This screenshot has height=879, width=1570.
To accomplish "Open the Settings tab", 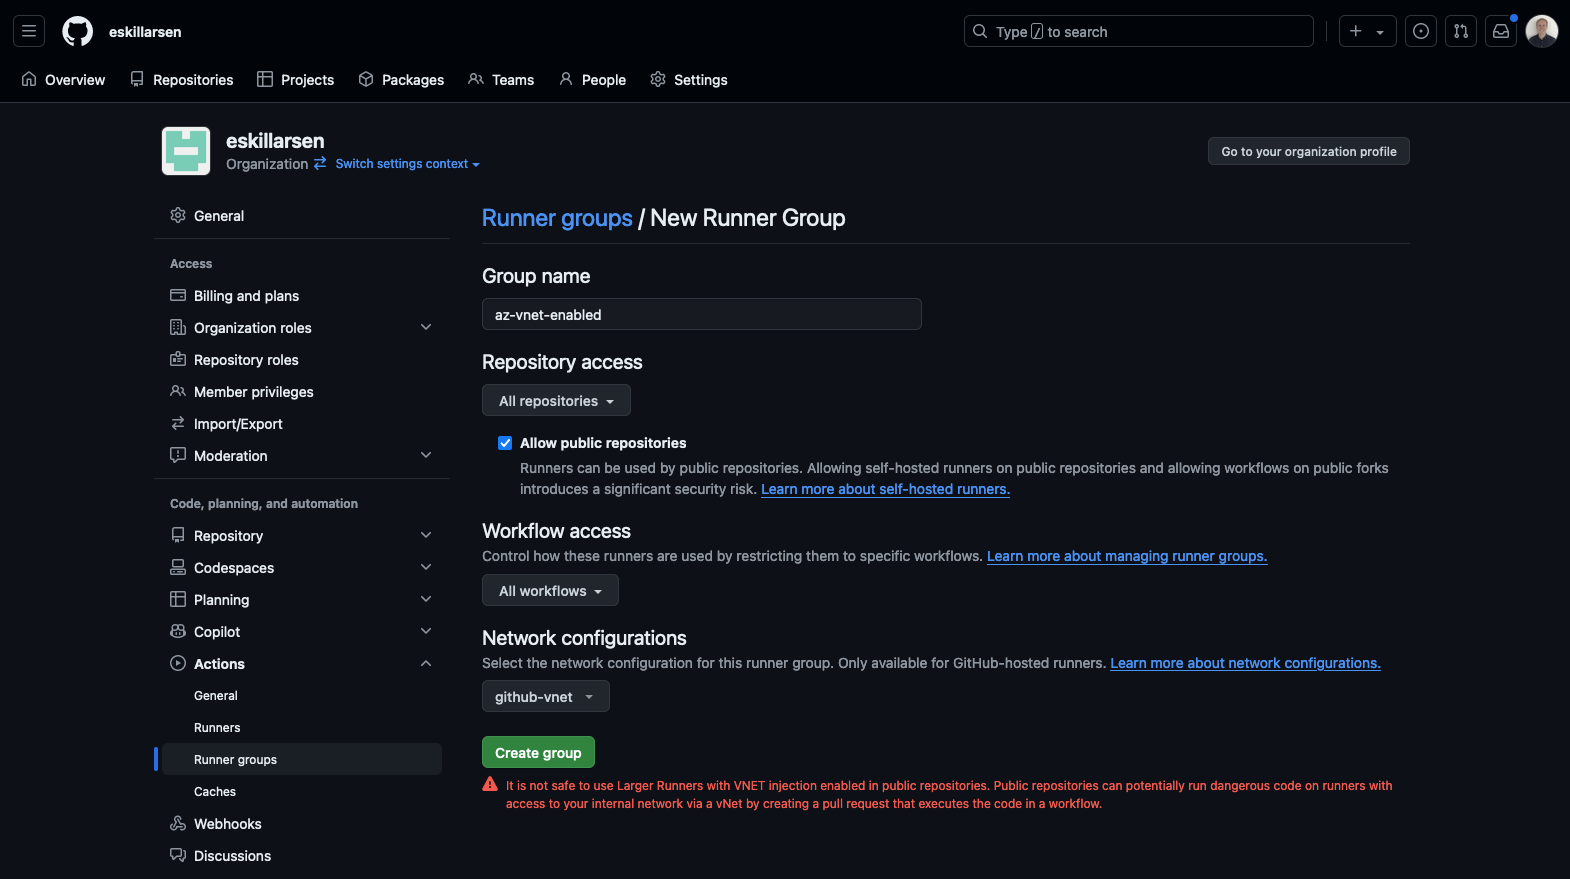I will click(x=689, y=79).
